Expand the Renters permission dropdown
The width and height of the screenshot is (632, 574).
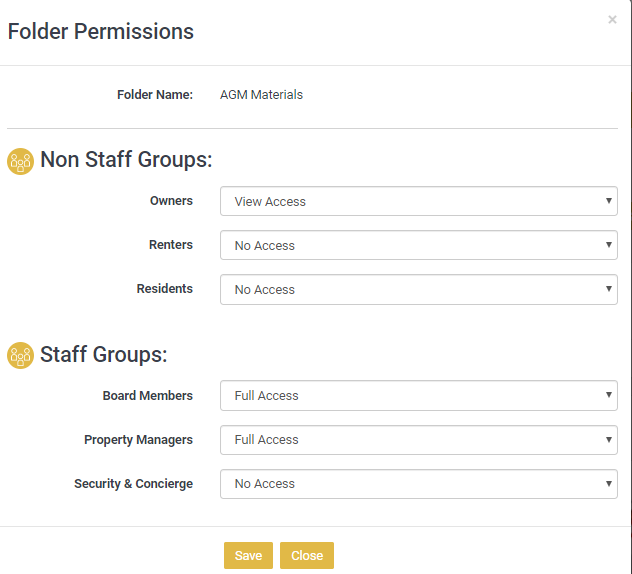[x=418, y=245]
